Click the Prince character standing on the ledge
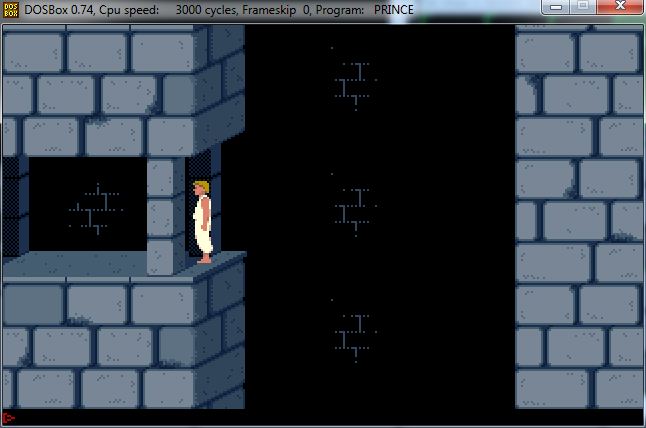646x428 pixels. coord(202,222)
